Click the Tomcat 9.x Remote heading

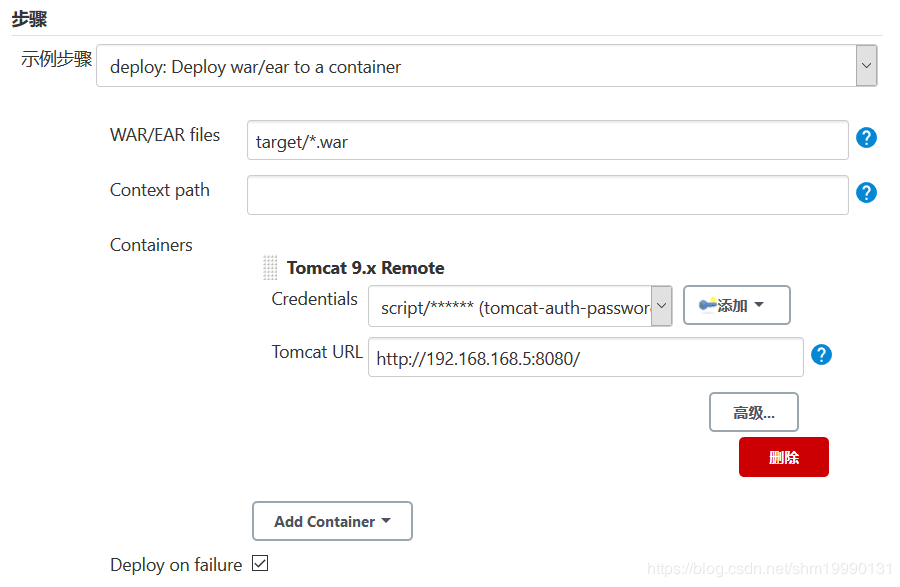[365, 268]
